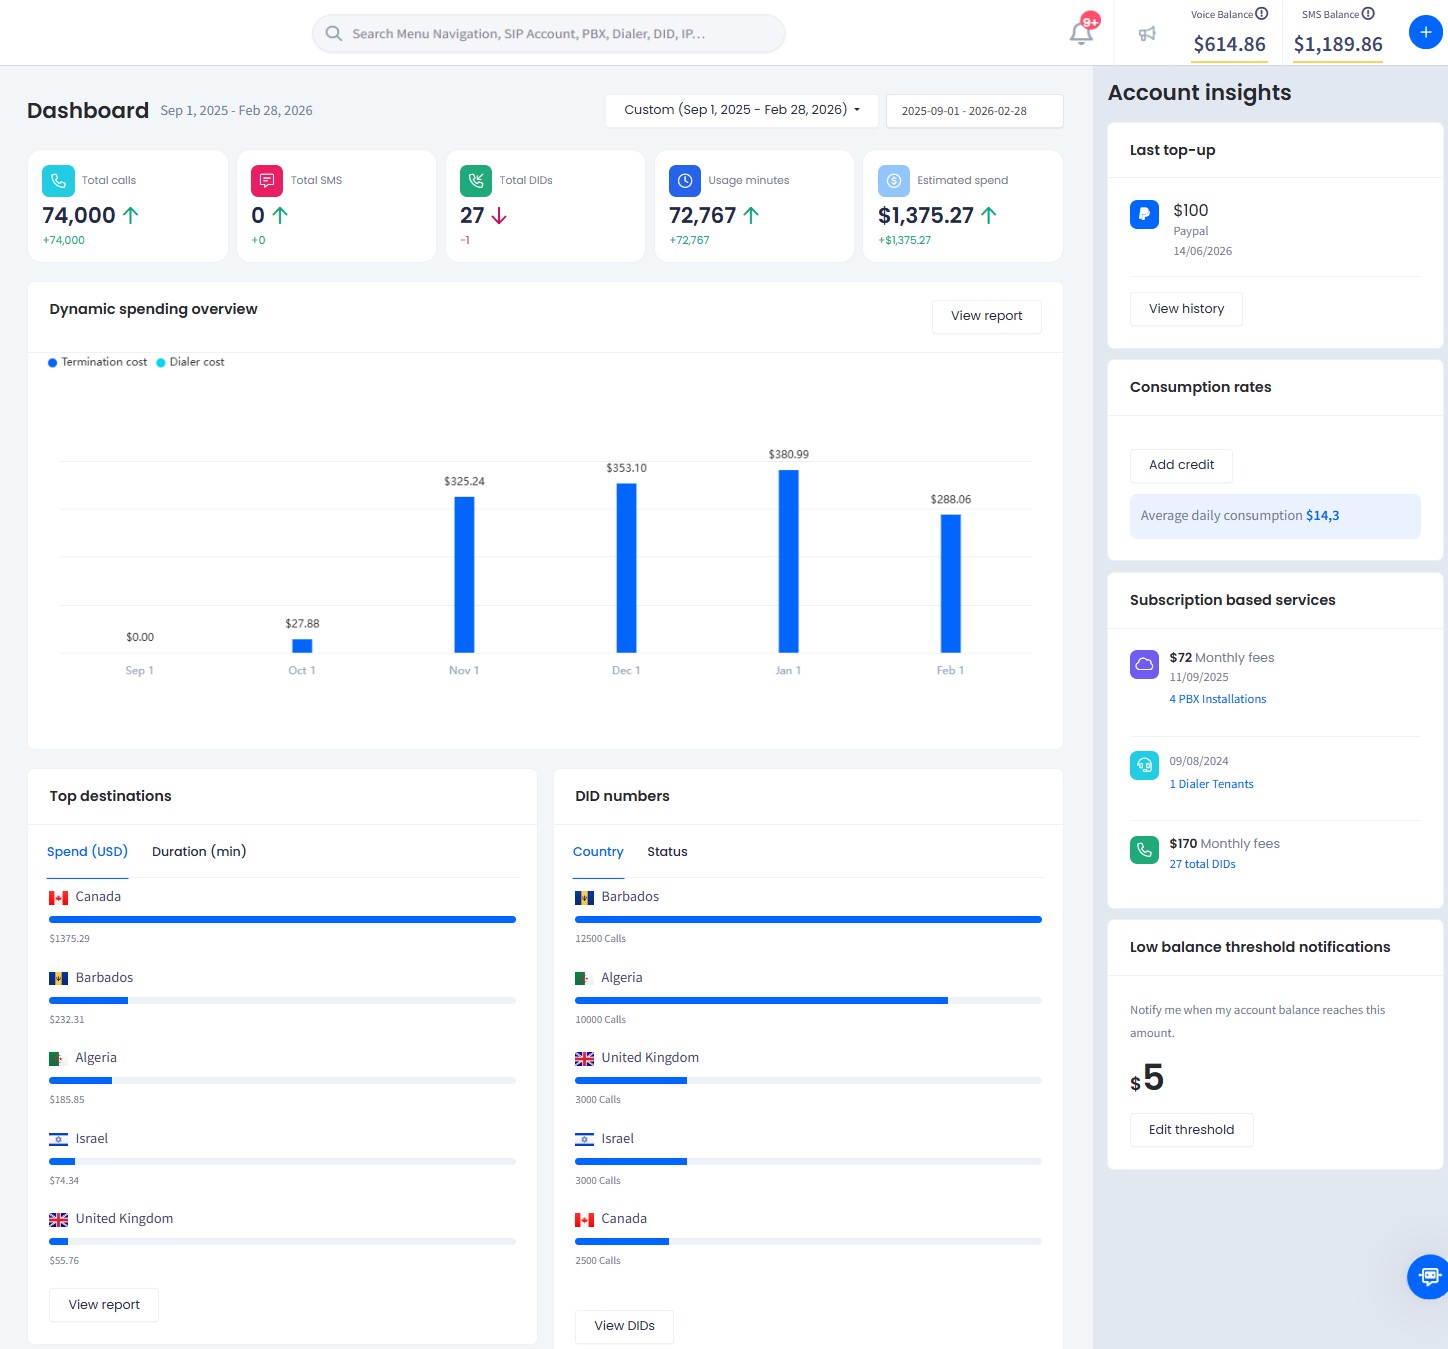This screenshot has height=1349, width=1448.
Task: Click the Canada flag in Top destinations
Action: click(59, 898)
